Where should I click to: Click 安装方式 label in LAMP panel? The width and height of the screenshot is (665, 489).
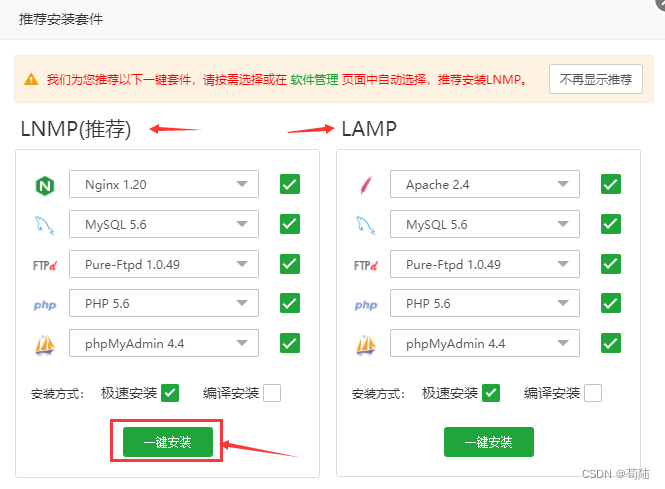click(378, 394)
